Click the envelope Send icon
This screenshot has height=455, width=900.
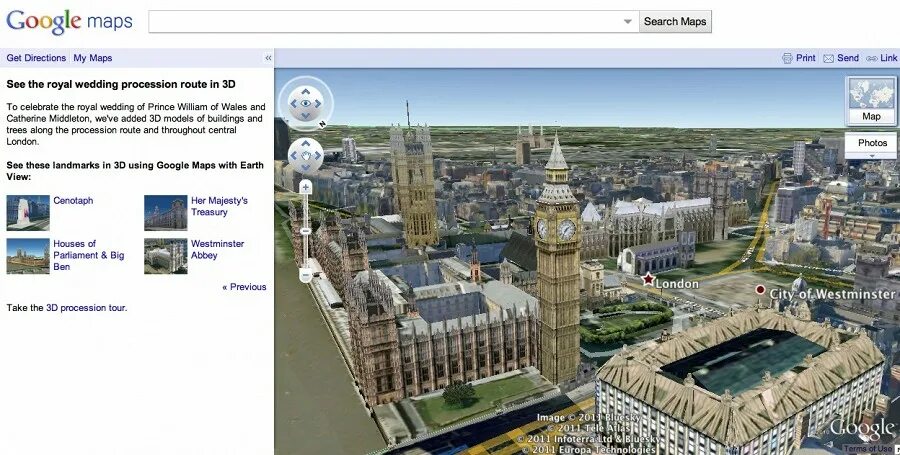click(828, 59)
